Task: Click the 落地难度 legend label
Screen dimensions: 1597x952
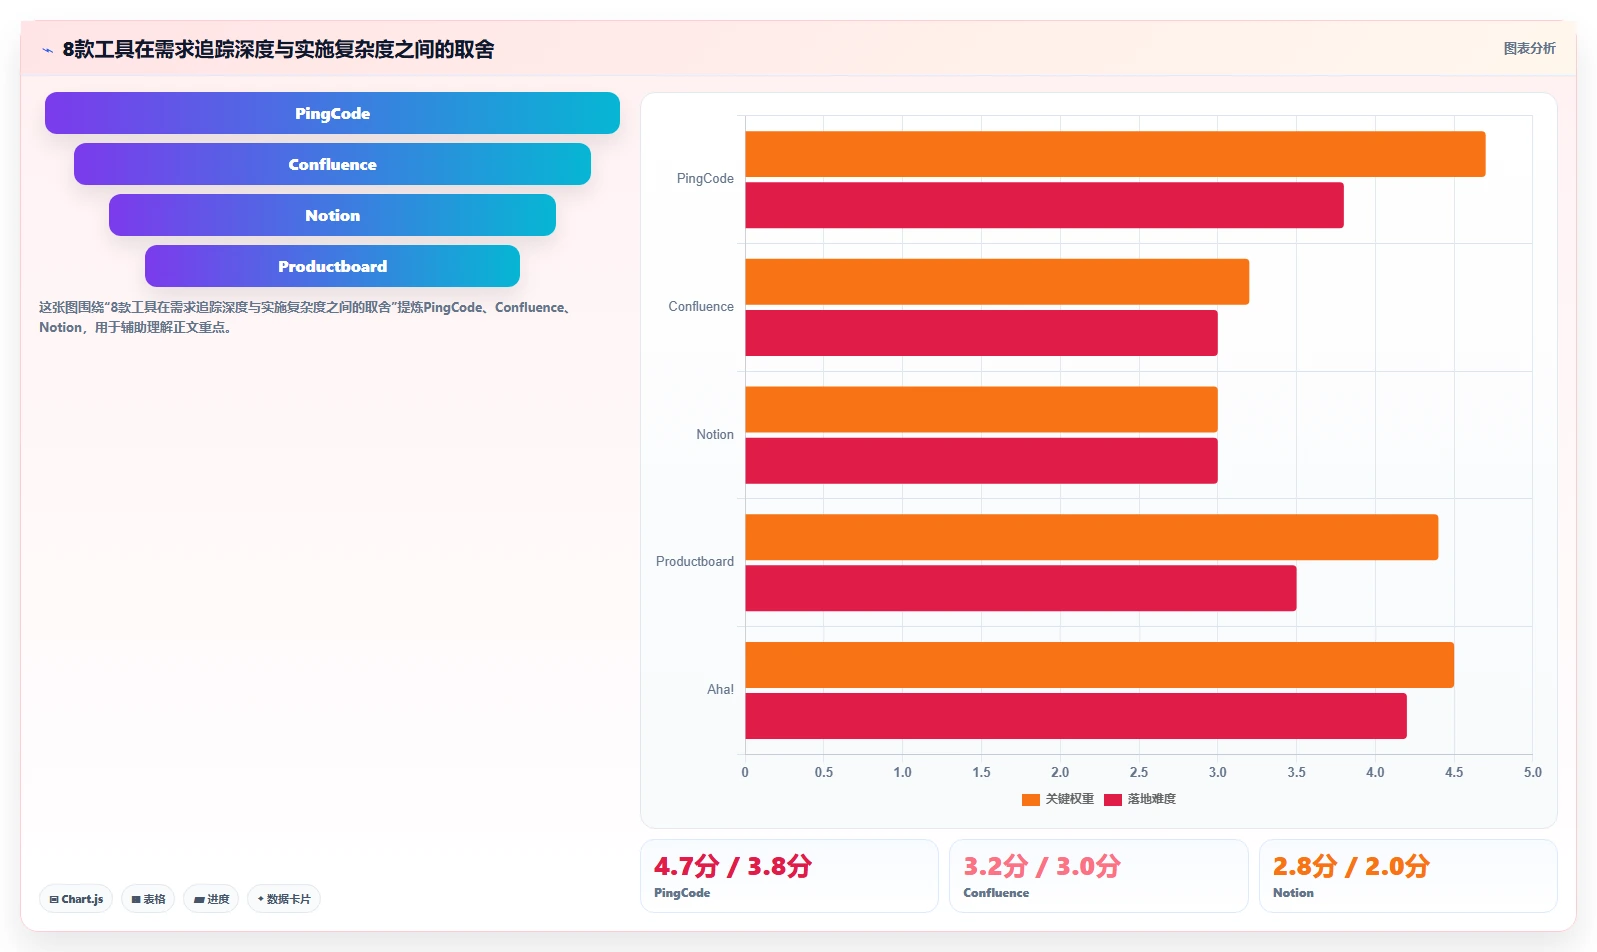Action: point(1152,799)
